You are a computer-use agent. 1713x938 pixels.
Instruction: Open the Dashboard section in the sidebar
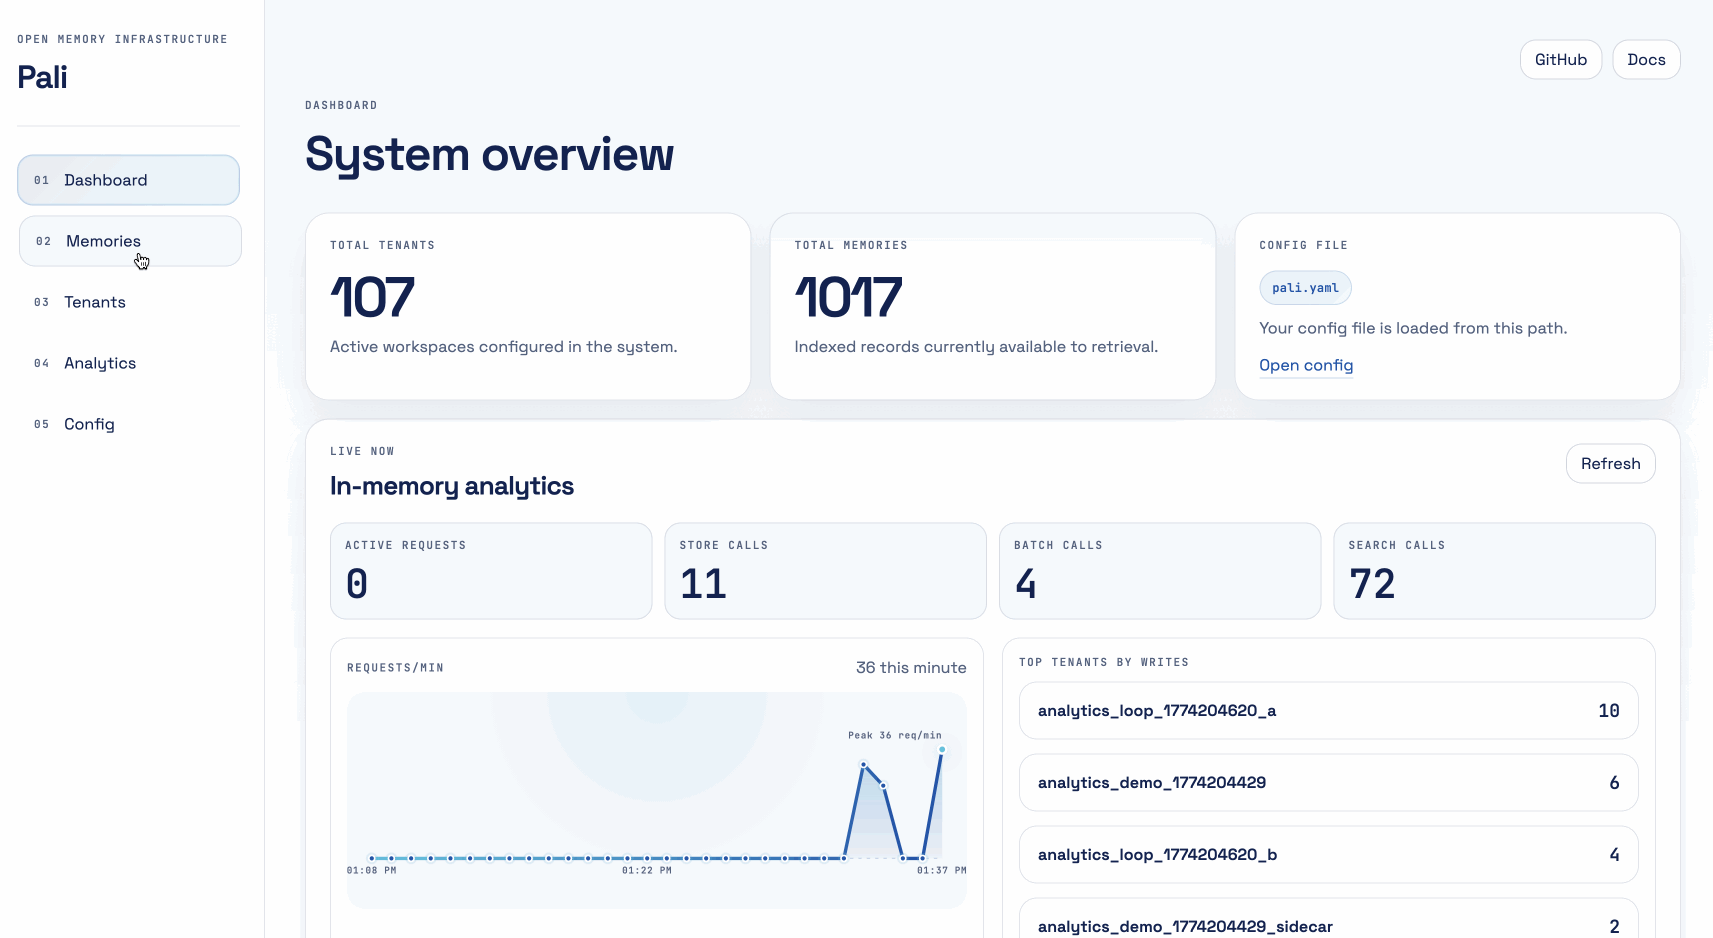tap(105, 180)
